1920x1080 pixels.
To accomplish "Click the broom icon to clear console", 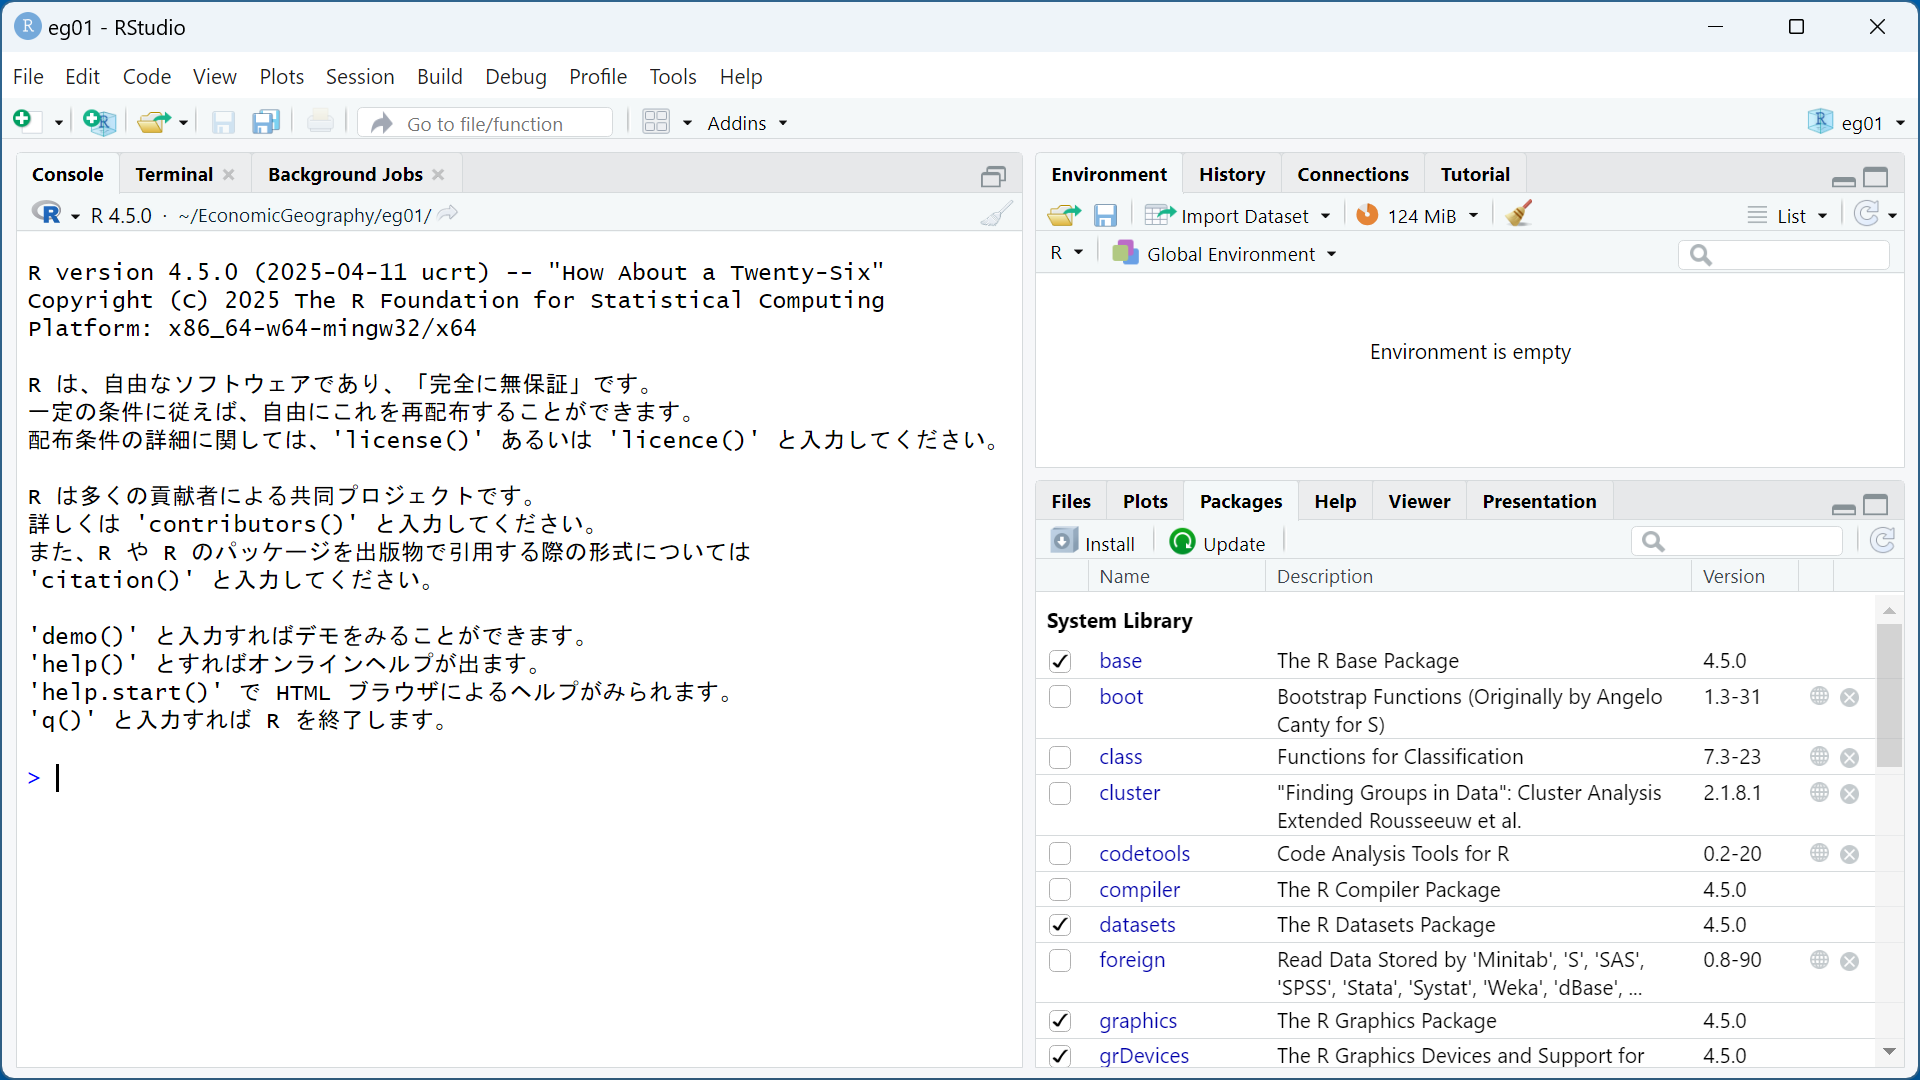I will [995, 214].
